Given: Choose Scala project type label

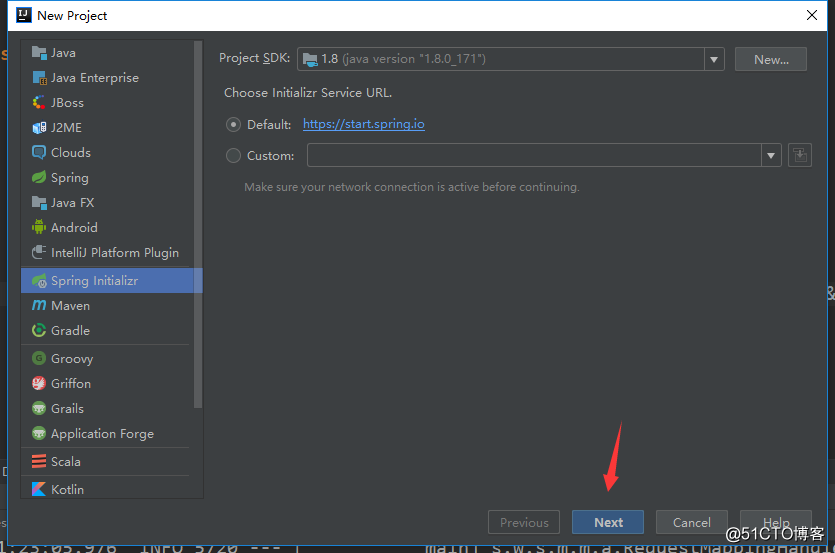Looking at the screenshot, I should pos(66,461).
